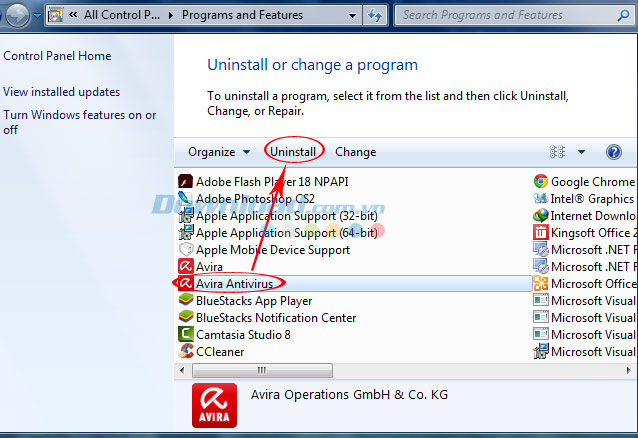
Task: Open the address bar history dropdown
Action: coord(352,15)
